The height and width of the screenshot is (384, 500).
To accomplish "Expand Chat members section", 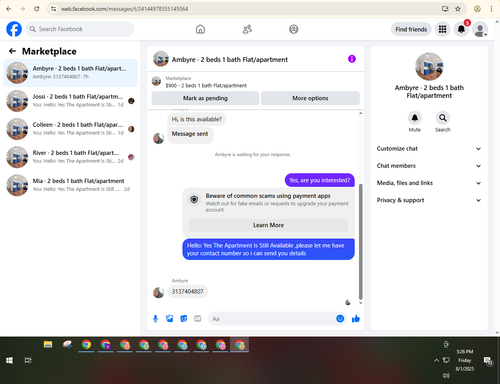I will coord(429,166).
